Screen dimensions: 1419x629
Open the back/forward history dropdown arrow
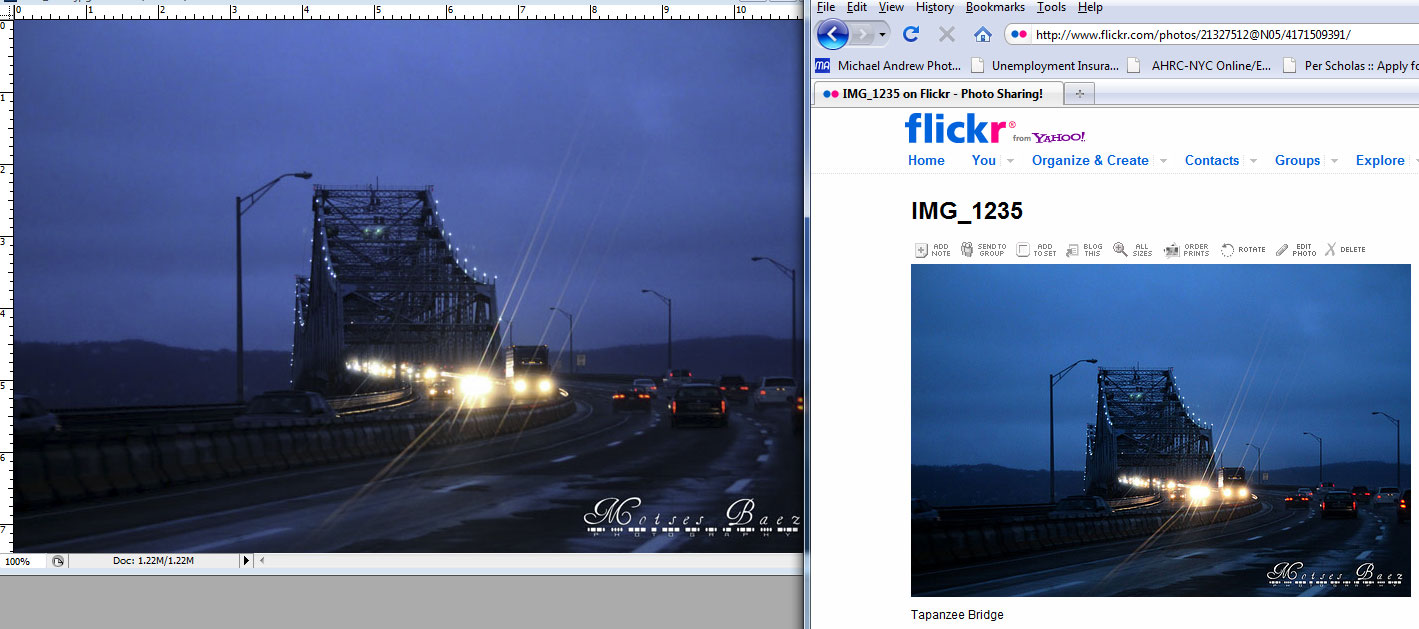[882, 35]
